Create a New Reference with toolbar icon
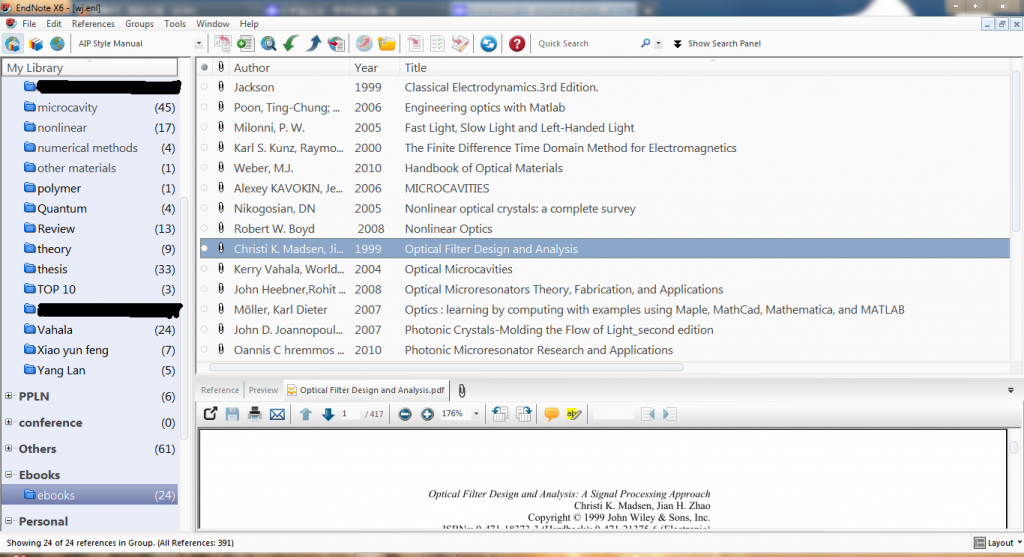 pyautogui.click(x=246, y=44)
